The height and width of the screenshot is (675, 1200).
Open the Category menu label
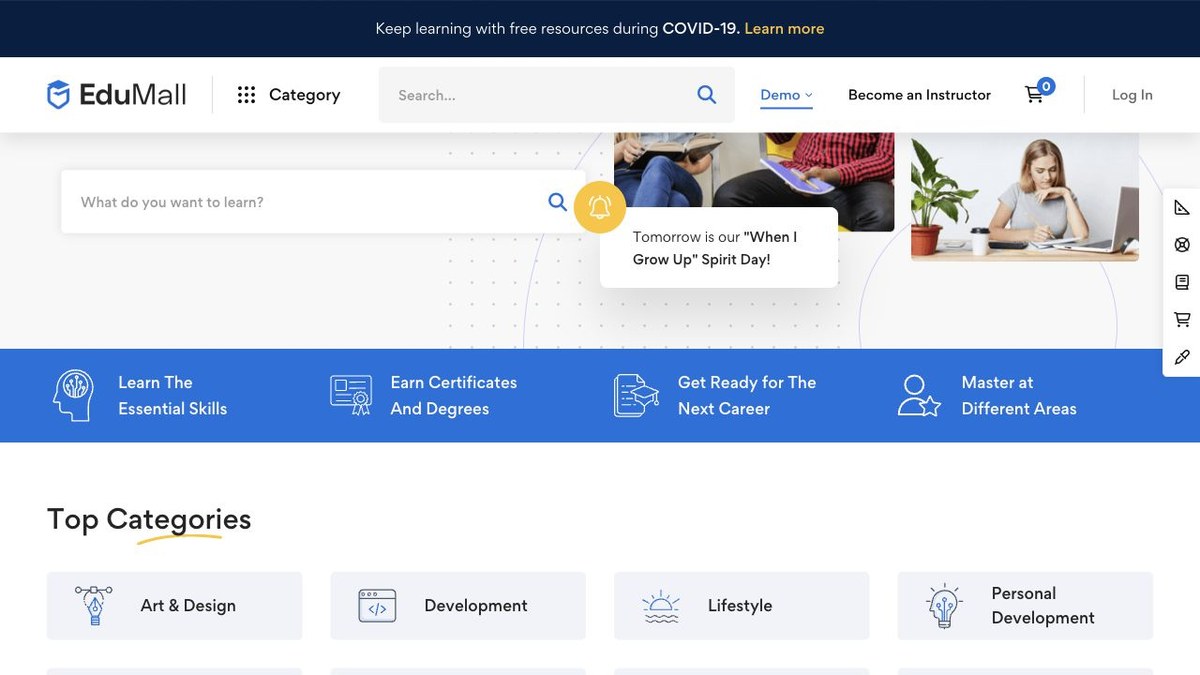point(305,95)
